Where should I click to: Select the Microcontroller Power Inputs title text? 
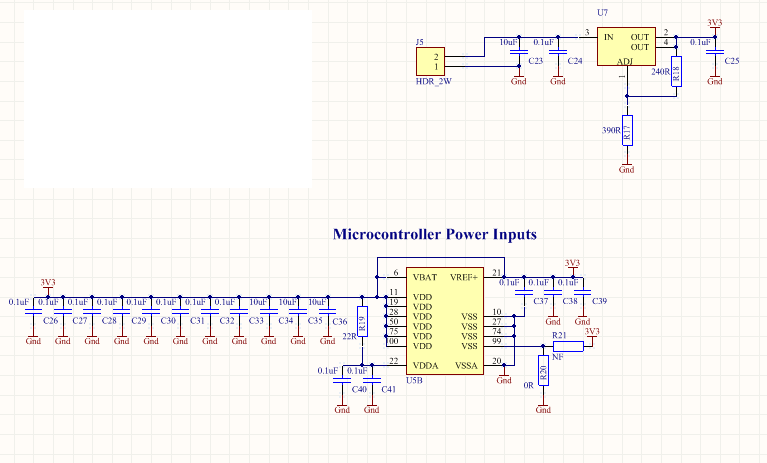point(434,234)
